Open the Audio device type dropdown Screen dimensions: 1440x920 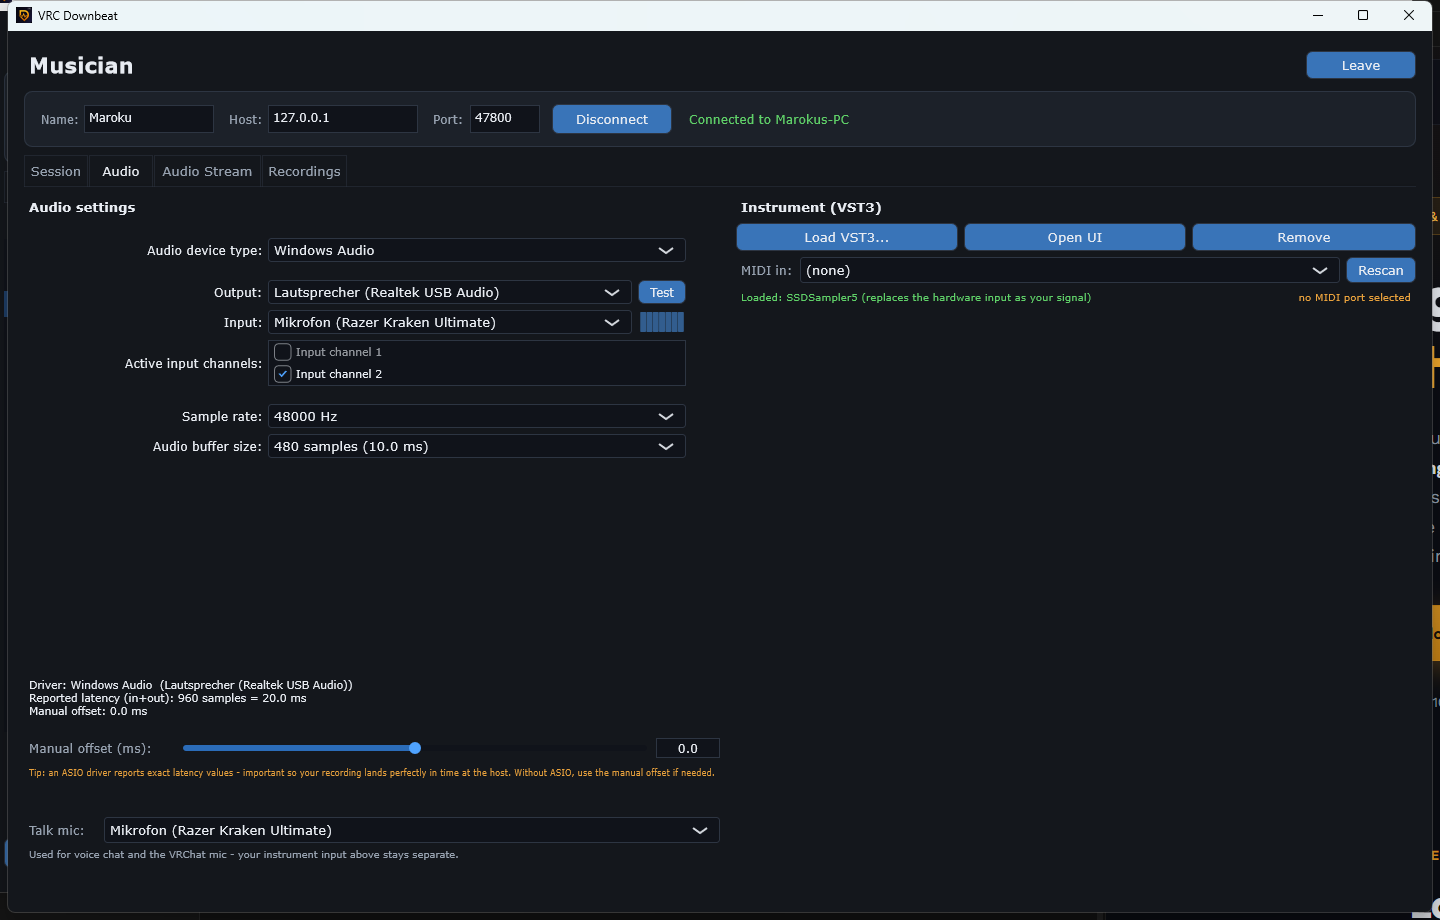coord(477,250)
